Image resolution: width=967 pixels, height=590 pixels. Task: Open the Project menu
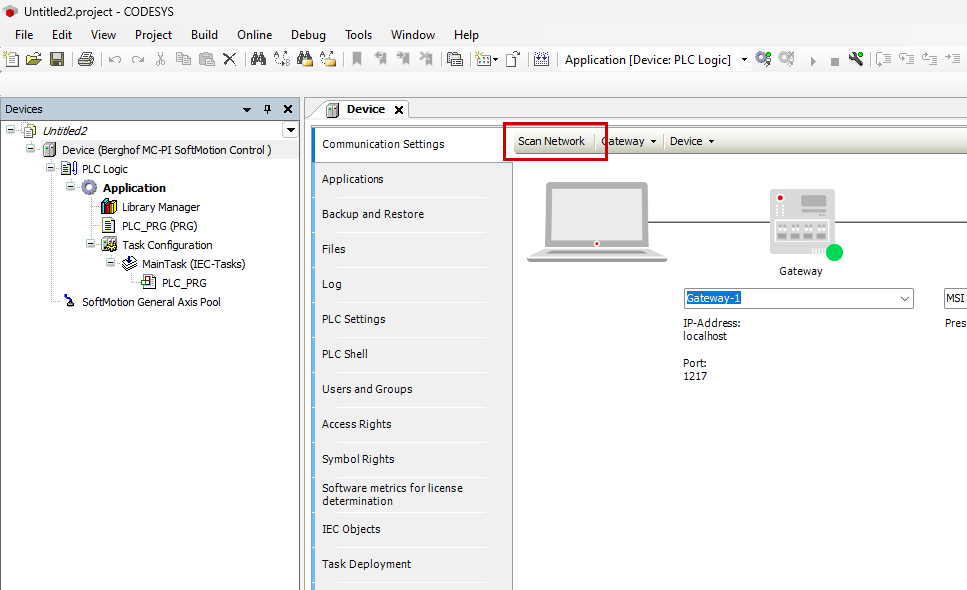pyautogui.click(x=153, y=35)
